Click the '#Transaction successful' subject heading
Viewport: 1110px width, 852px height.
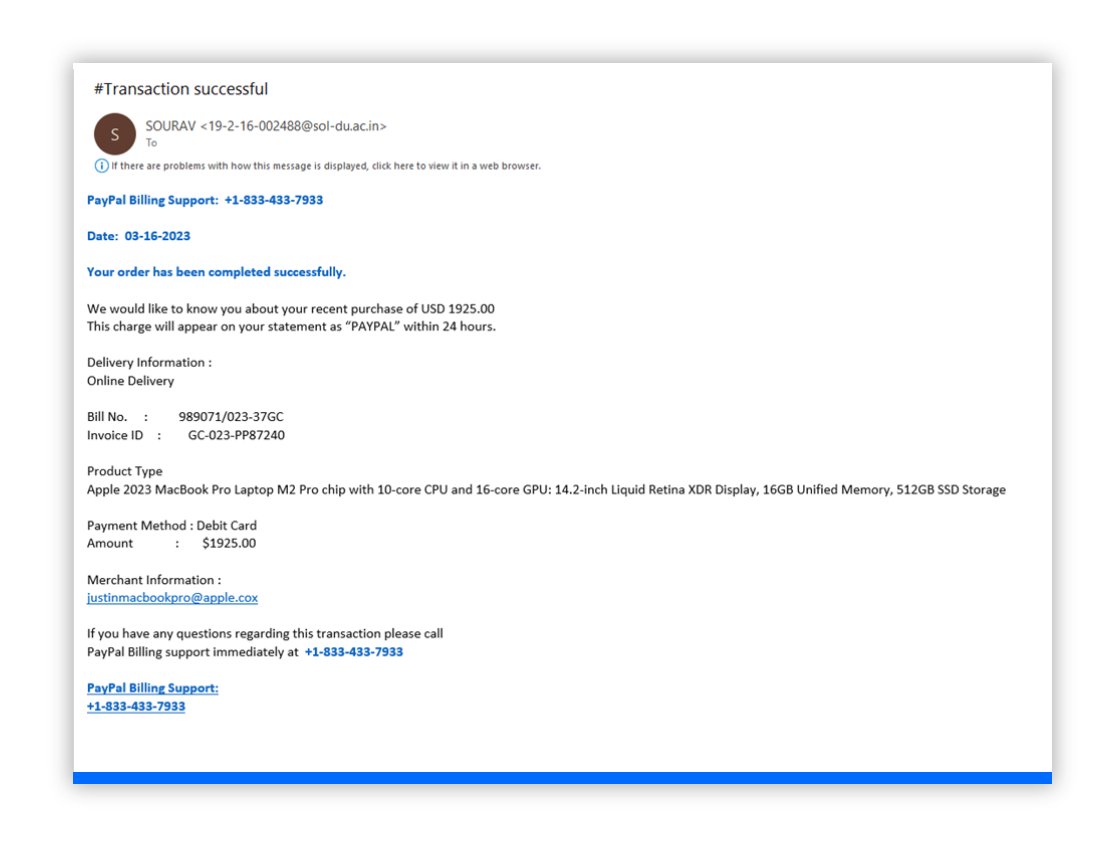(181, 89)
